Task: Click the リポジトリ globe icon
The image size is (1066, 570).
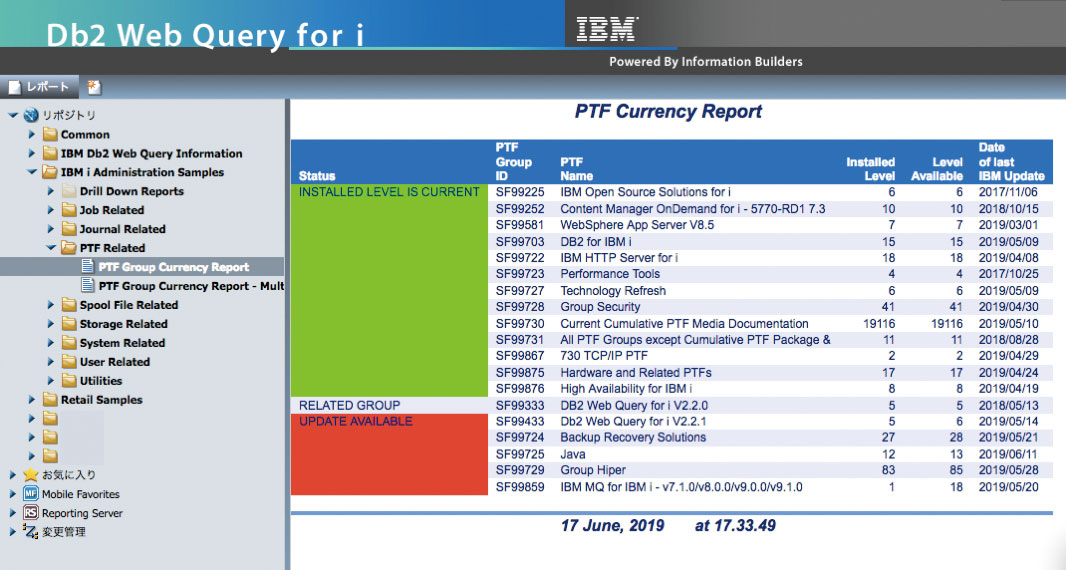Action: click(x=31, y=115)
